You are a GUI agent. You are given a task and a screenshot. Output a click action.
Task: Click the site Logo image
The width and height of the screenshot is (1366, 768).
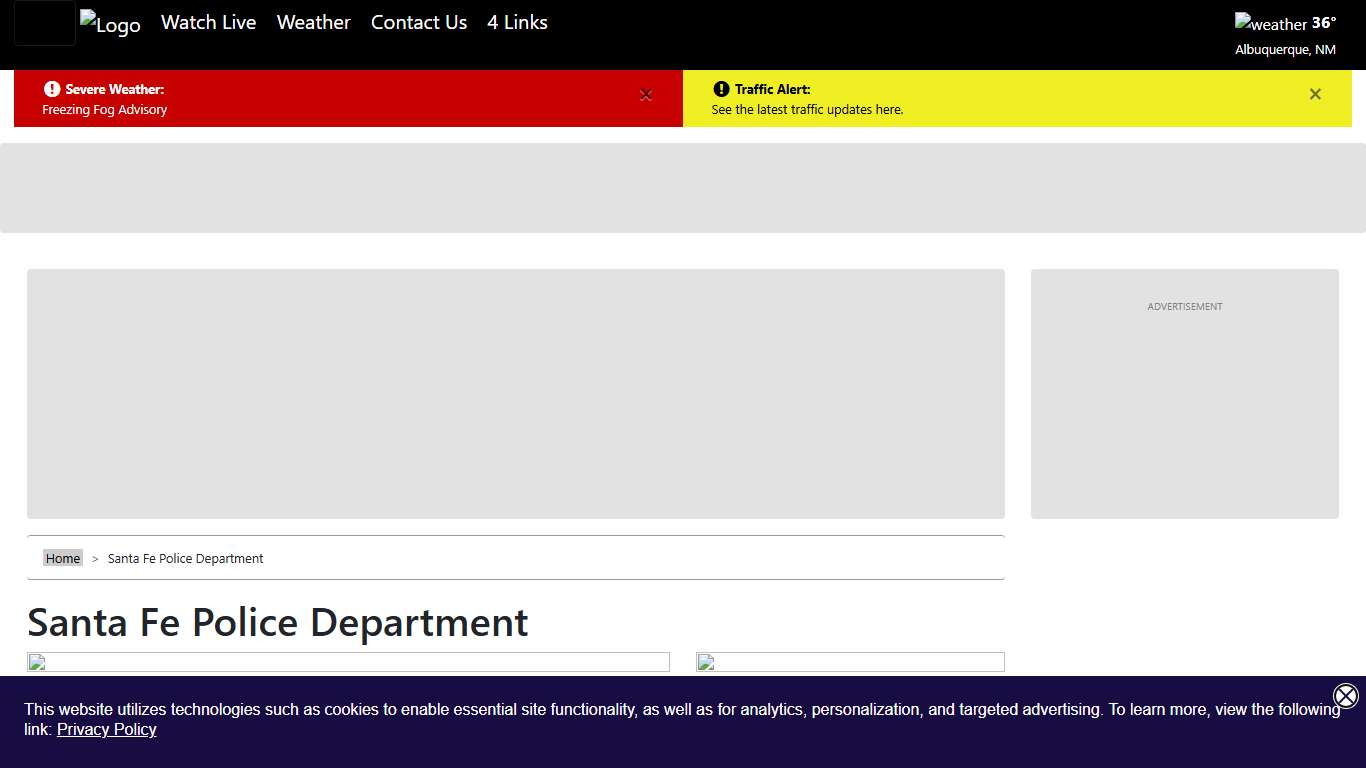tap(110, 24)
